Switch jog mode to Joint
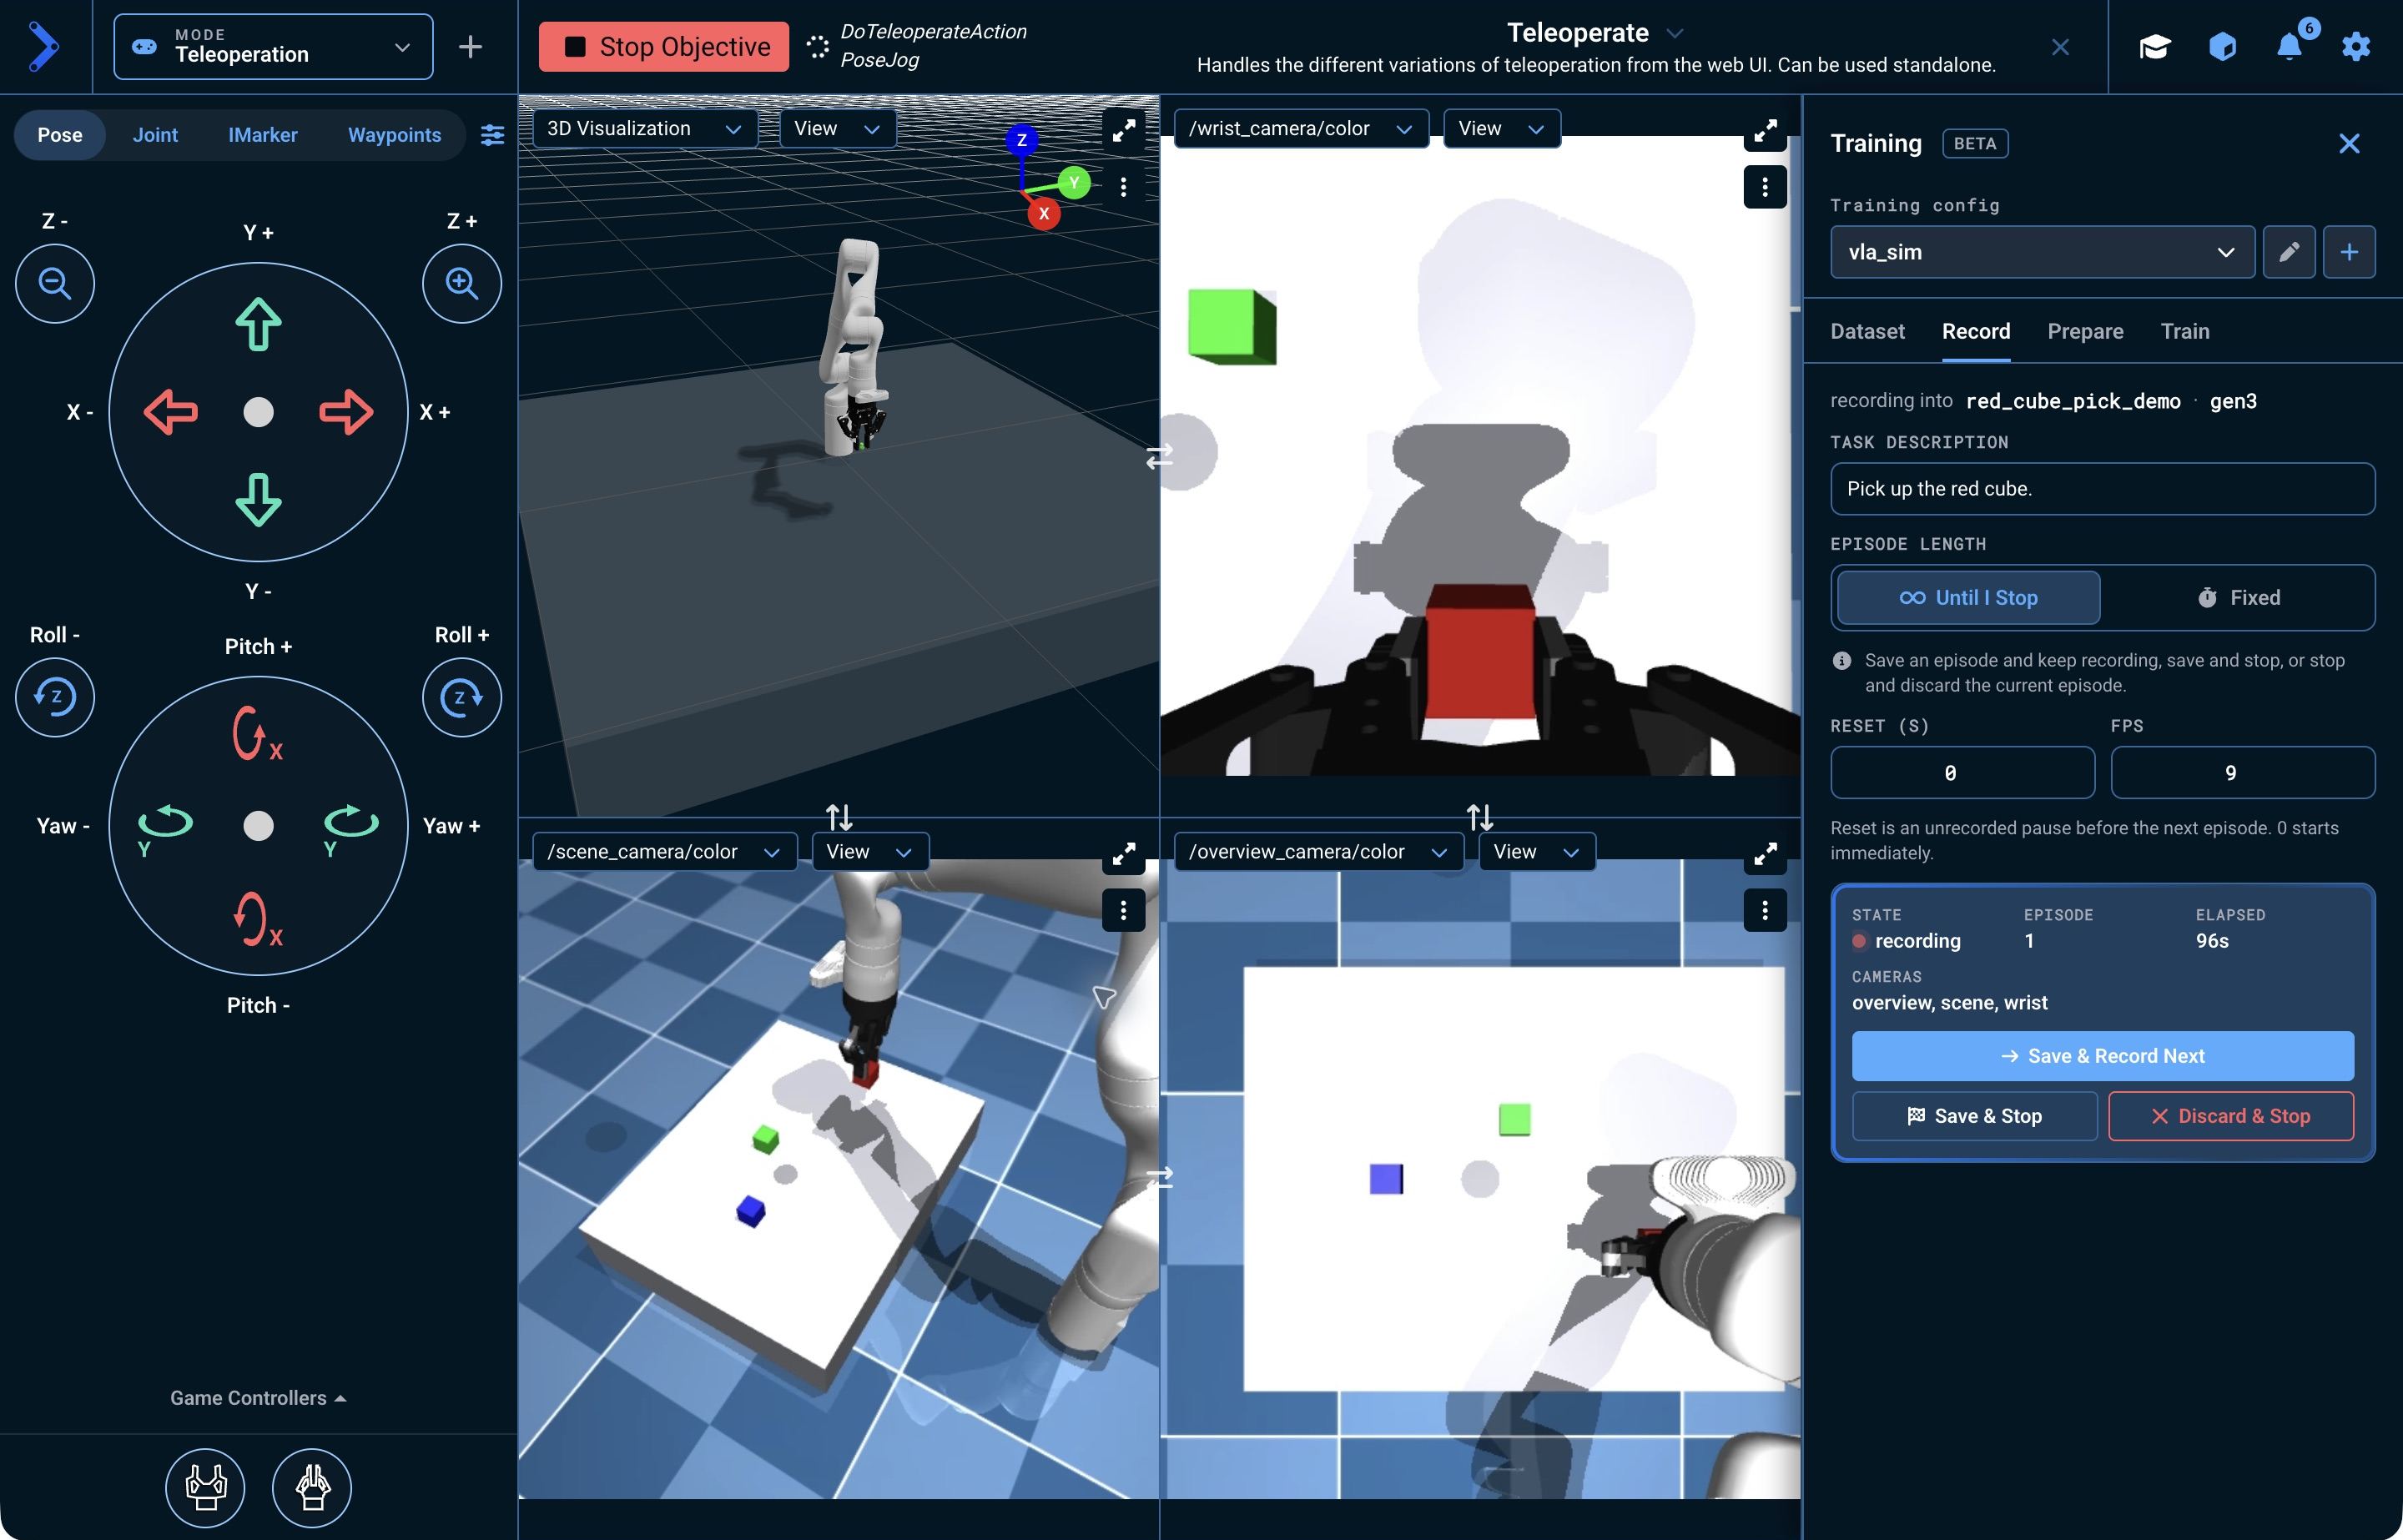This screenshot has height=1540, width=2403. click(155, 135)
